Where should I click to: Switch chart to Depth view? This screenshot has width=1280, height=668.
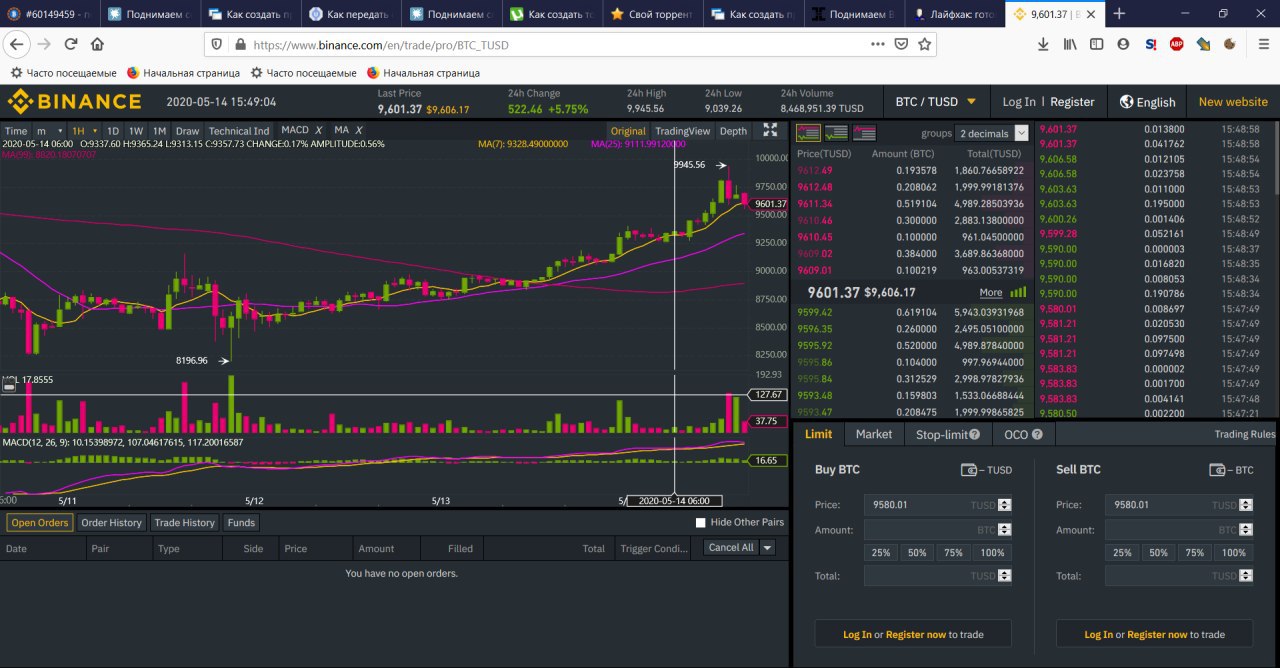pyautogui.click(x=733, y=131)
